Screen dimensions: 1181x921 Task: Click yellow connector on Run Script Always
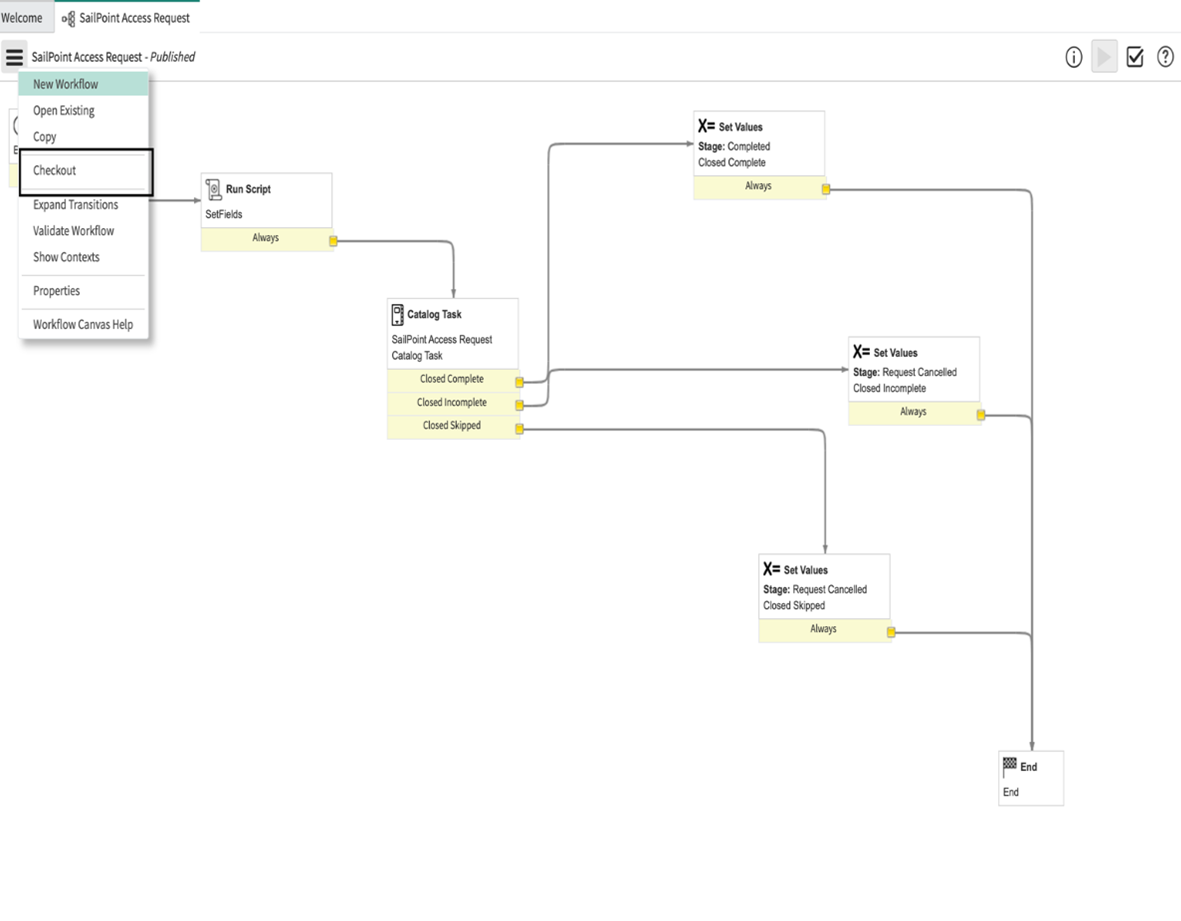pyautogui.click(x=333, y=241)
